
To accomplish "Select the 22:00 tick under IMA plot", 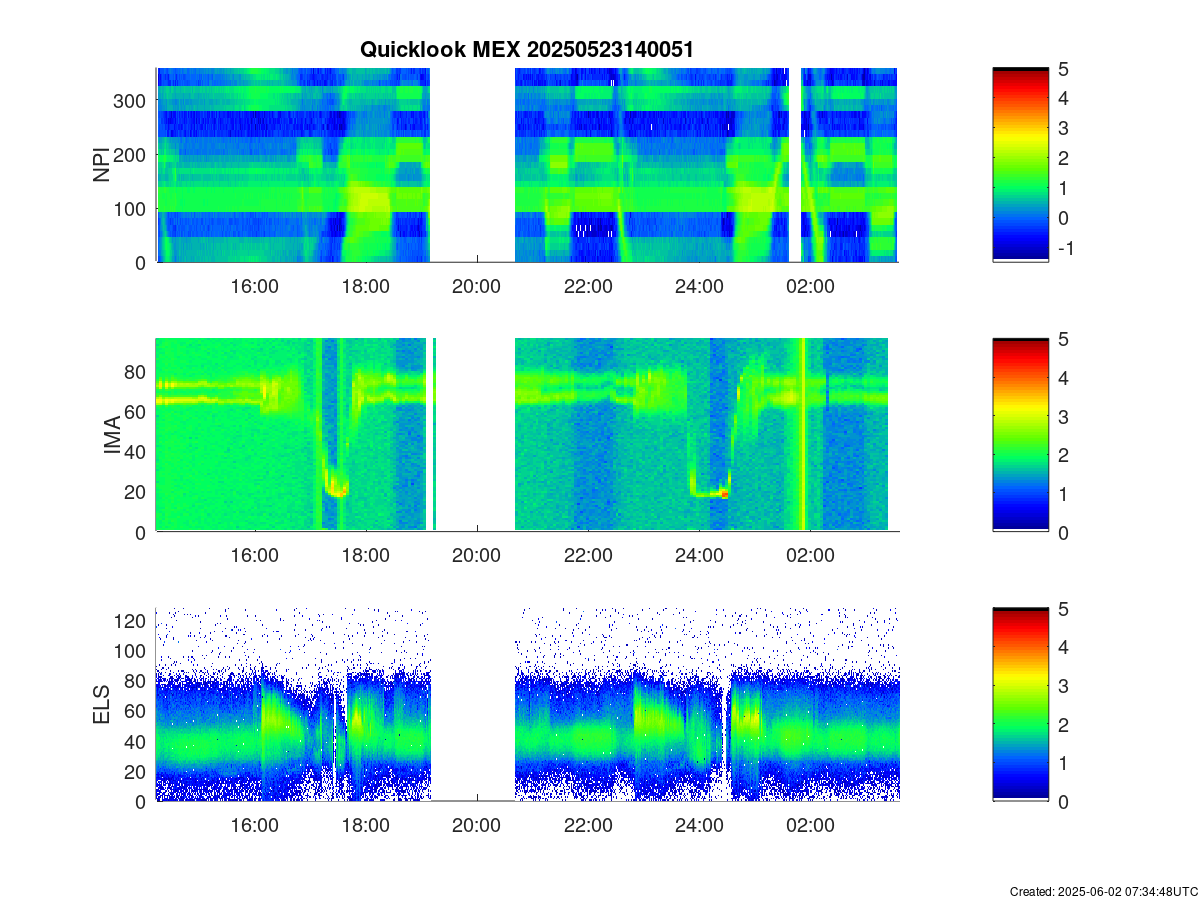I will (588, 556).
